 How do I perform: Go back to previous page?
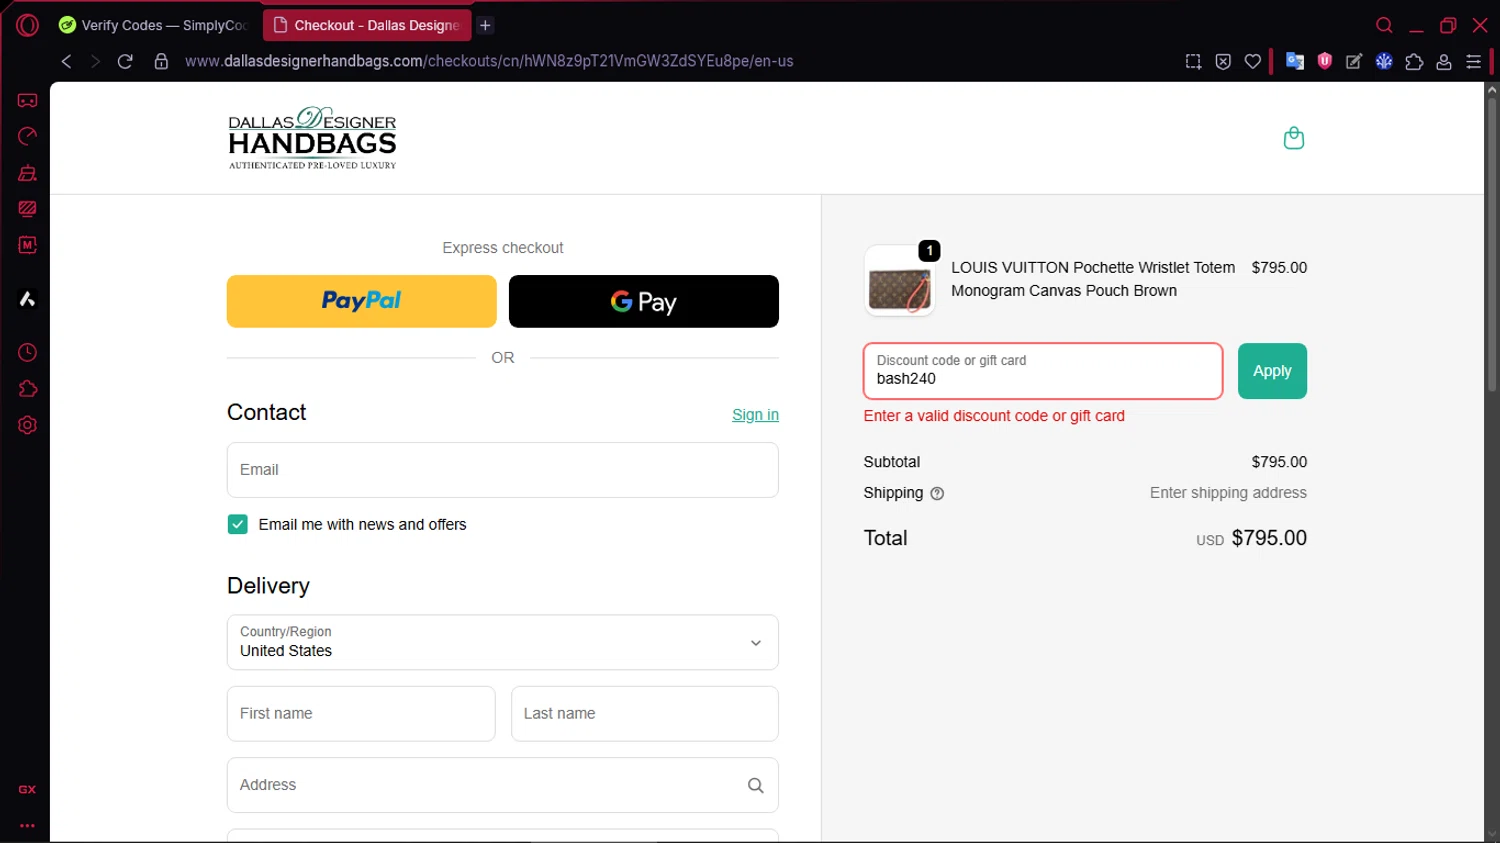click(x=66, y=61)
